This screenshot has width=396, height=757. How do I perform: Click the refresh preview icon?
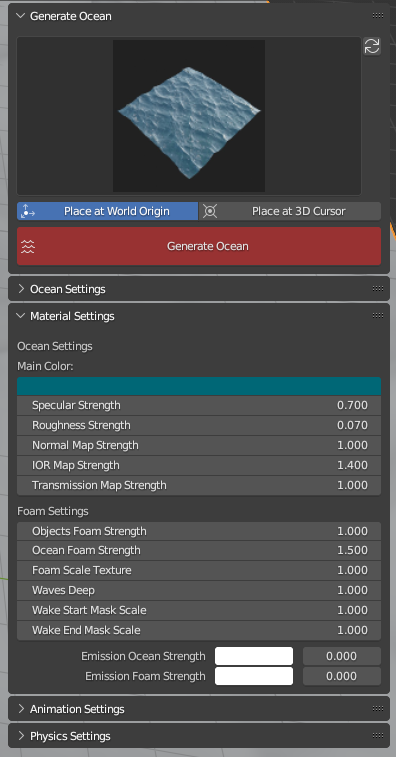(x=372, y=46)
